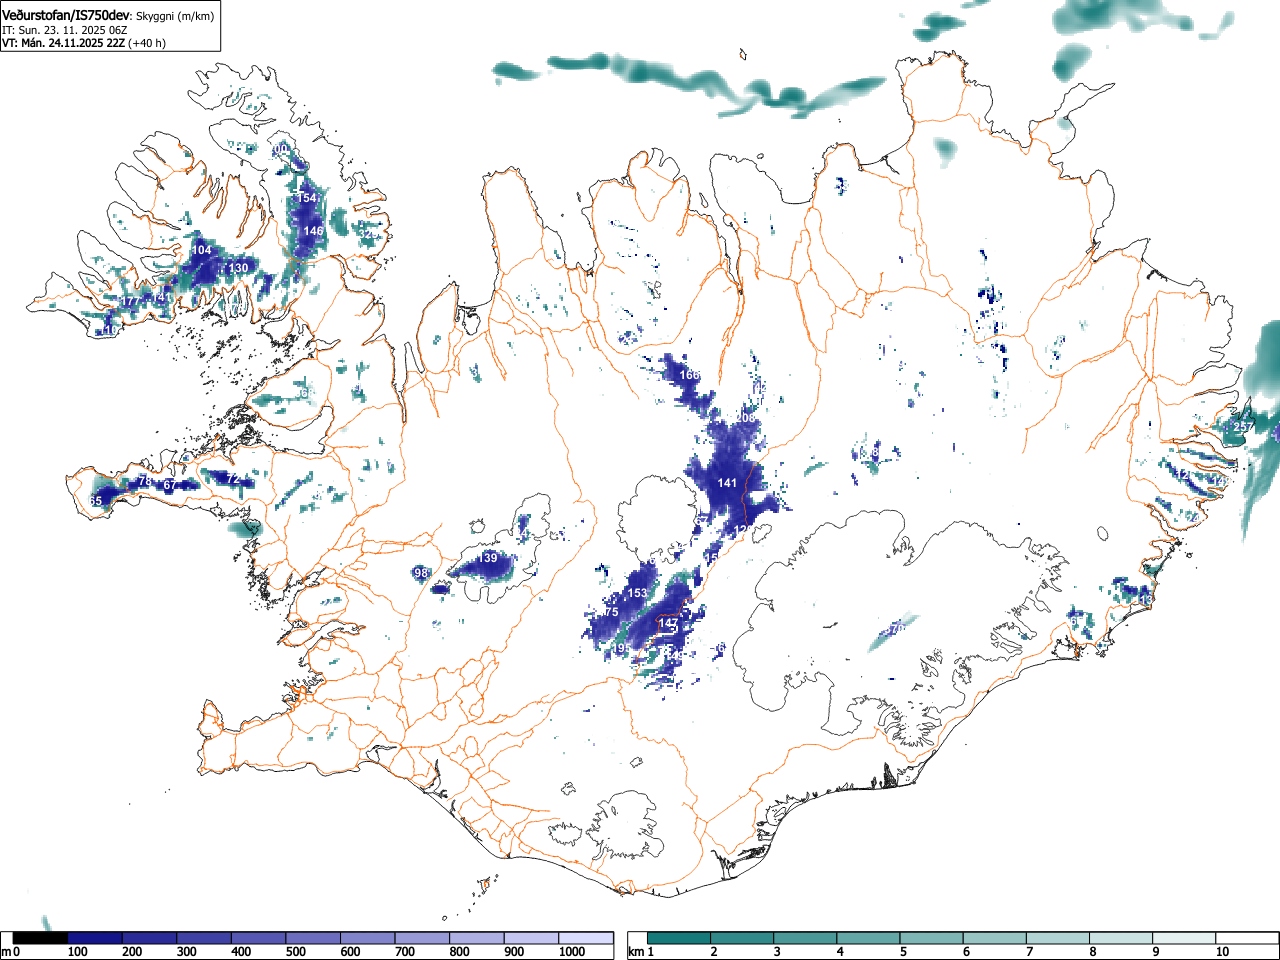Click the '5' tick on the kilometre legend
The width and height of the screenshot is (1280, 960).
click(903, 952)
